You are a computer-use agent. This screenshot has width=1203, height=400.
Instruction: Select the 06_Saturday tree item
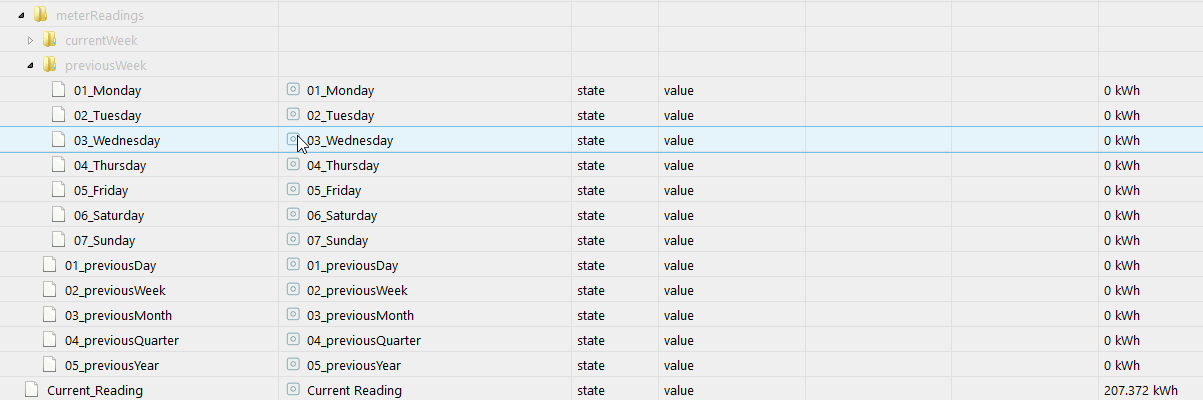(x=109, y=215)
